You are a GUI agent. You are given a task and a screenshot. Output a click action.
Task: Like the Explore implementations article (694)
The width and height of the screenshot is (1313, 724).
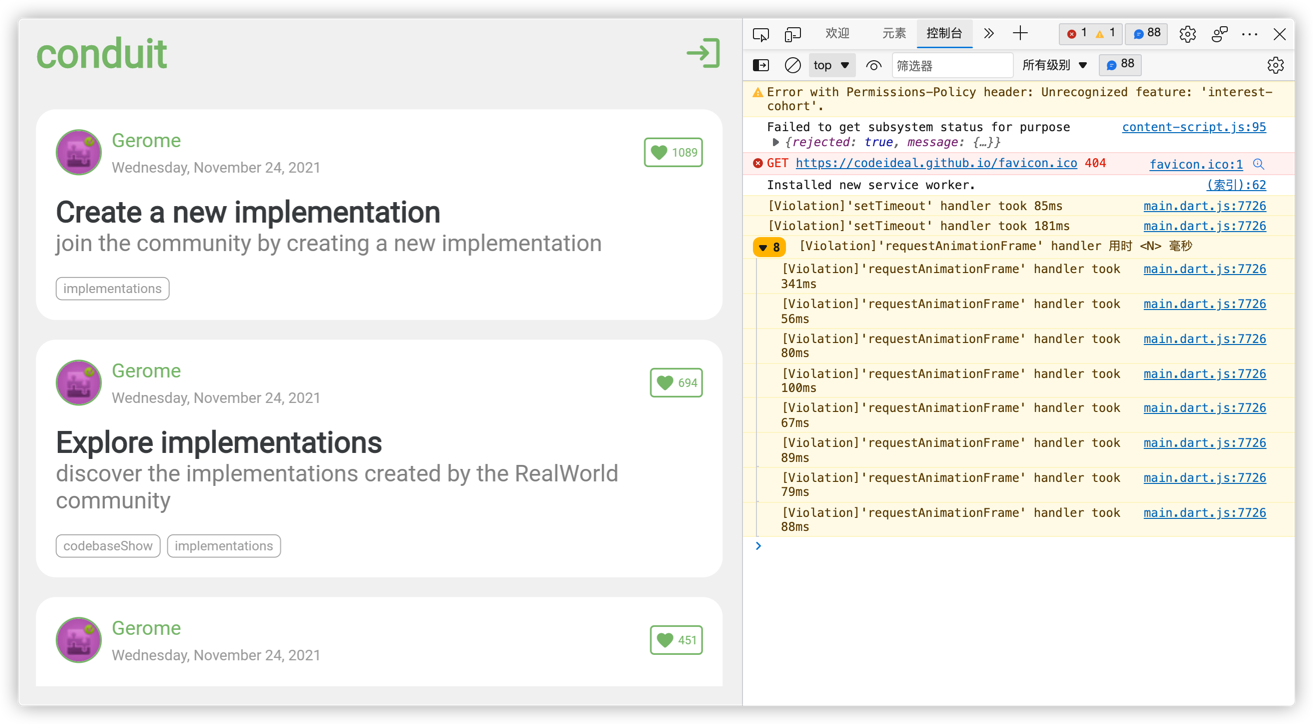coord(676,383)
